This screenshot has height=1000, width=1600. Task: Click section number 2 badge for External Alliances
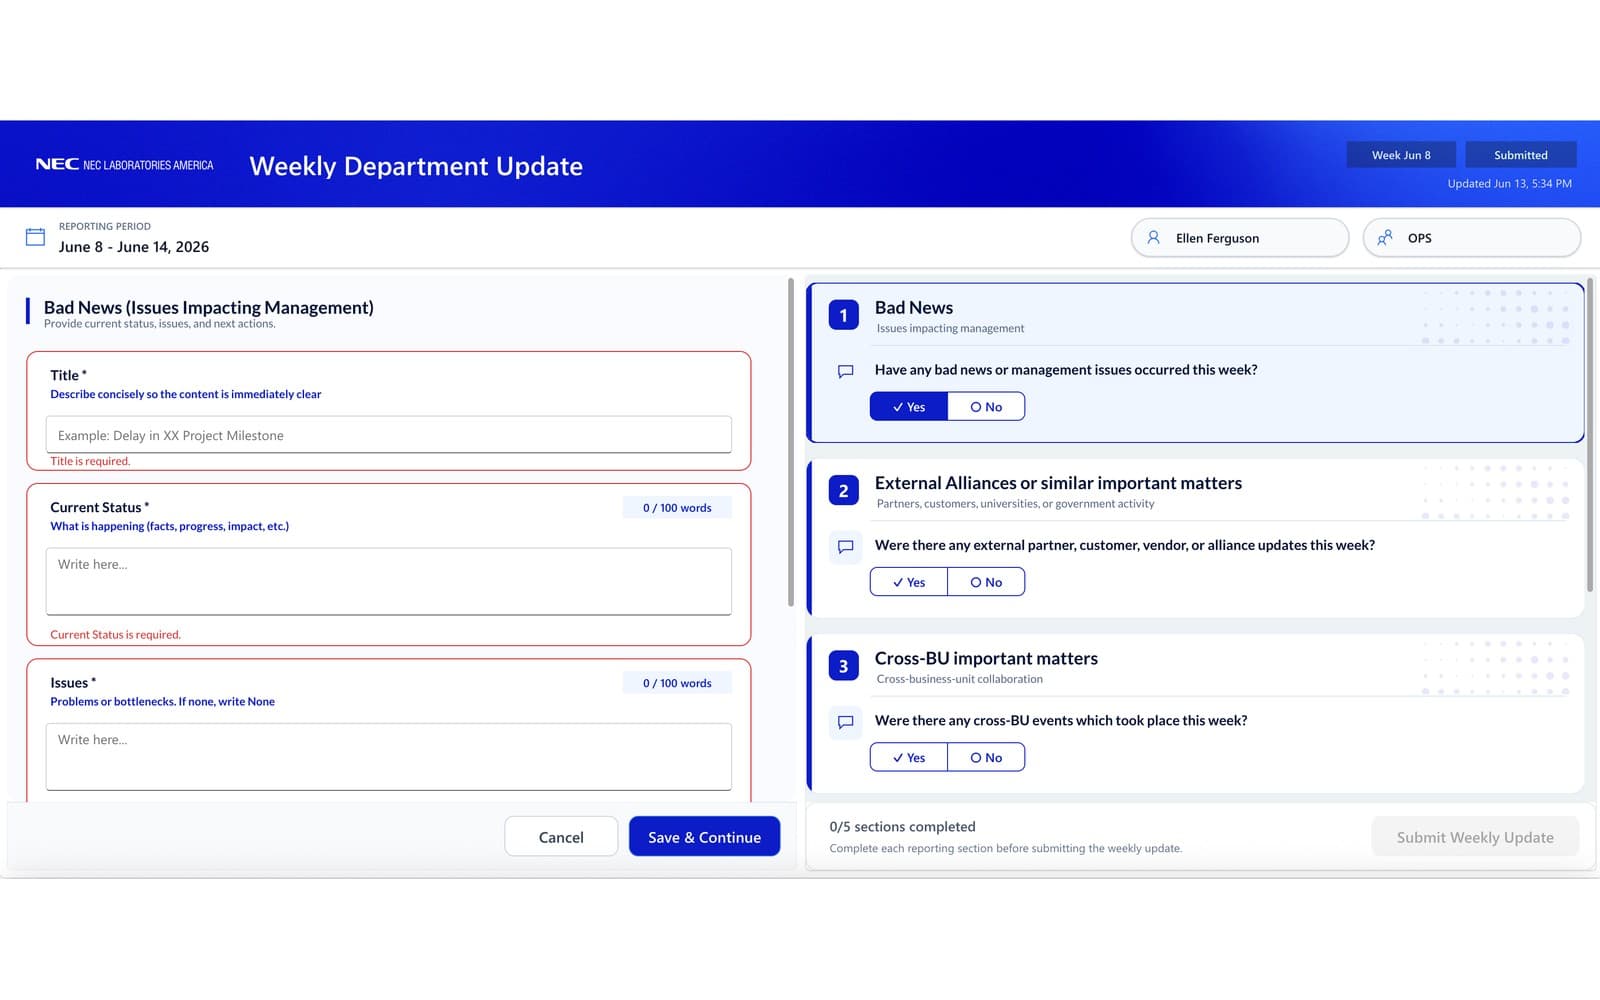(843, 490)
